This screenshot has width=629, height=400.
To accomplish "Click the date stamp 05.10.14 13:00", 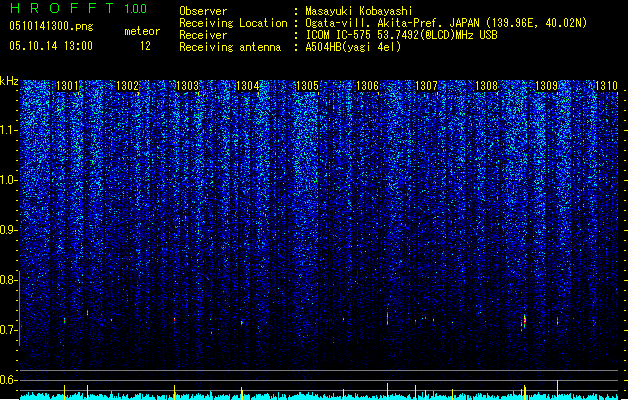I will pos(51,46).
